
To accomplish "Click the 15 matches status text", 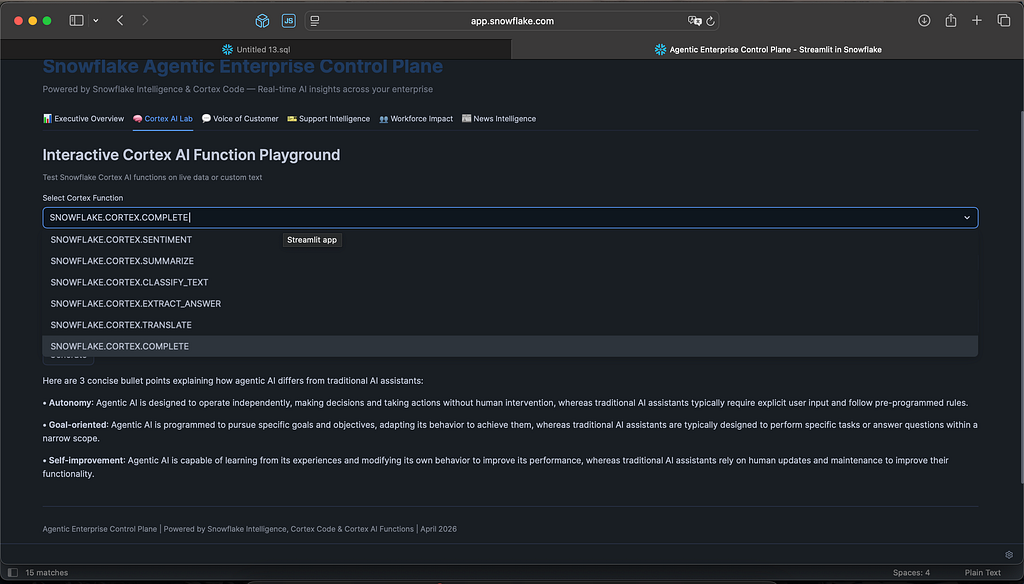I will [x=46, y=573].
